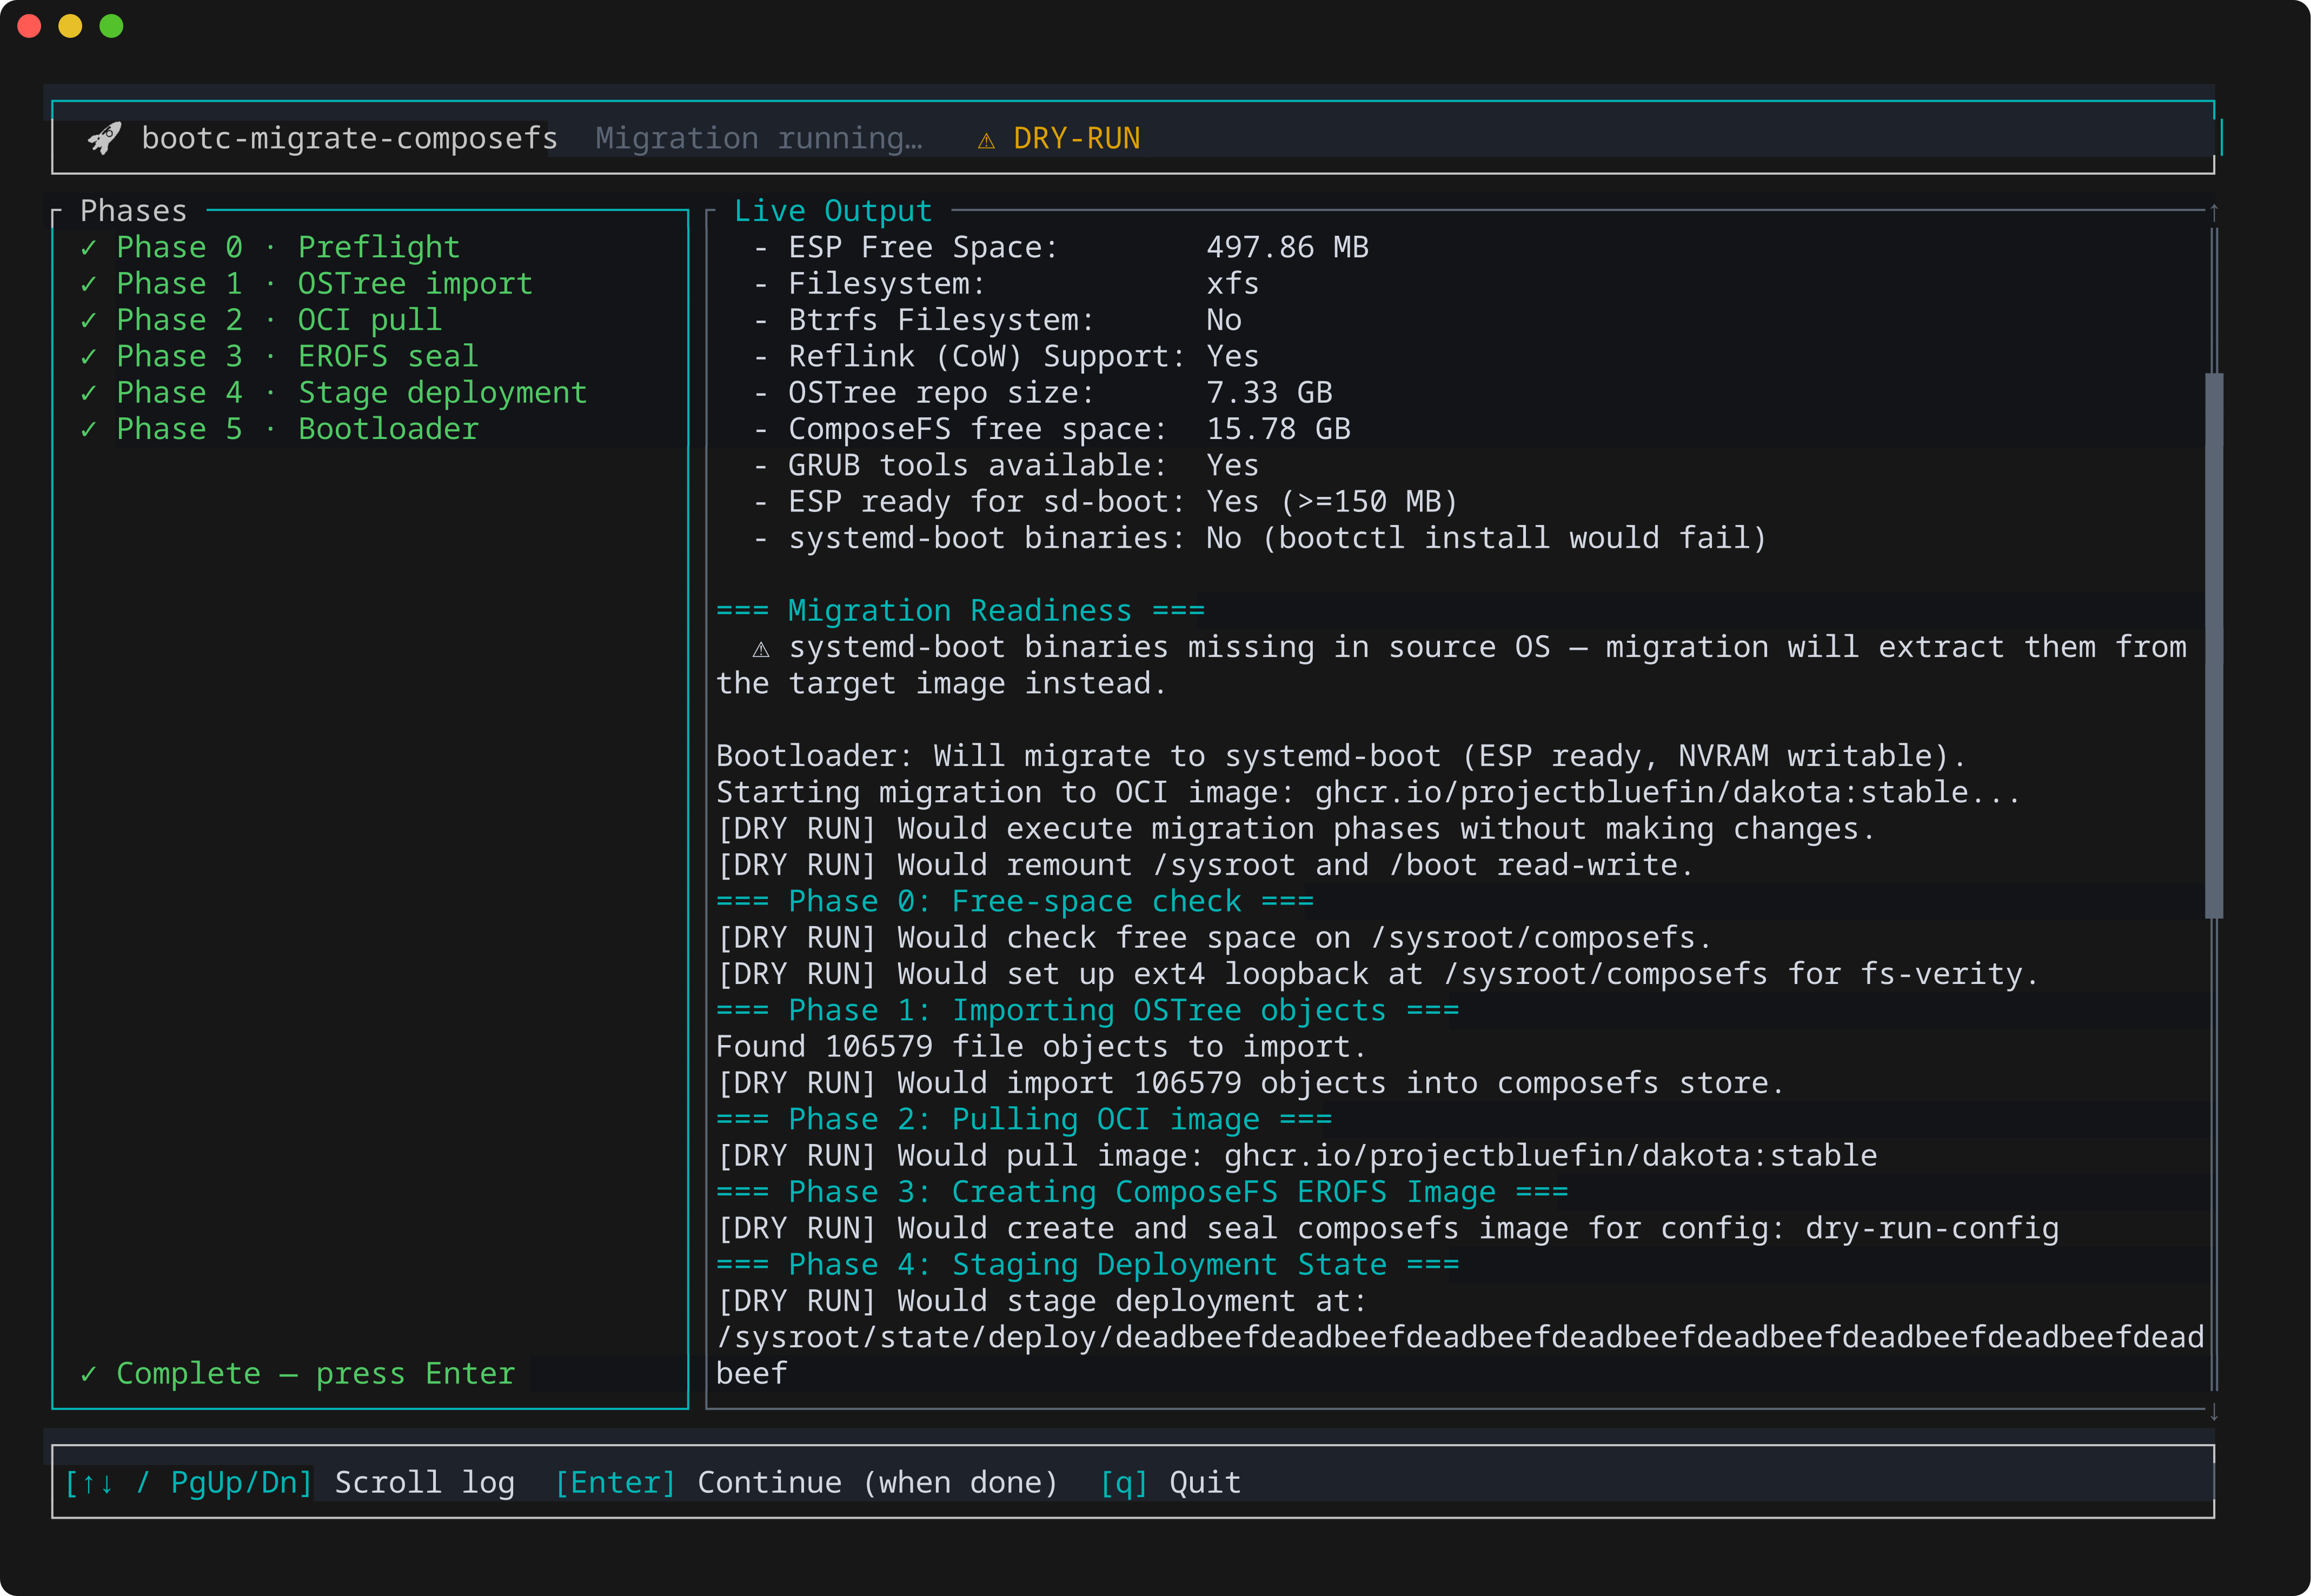Click the Phase 1 OSTree import checkmark
2311x1596 pixels.
(89, 284)
